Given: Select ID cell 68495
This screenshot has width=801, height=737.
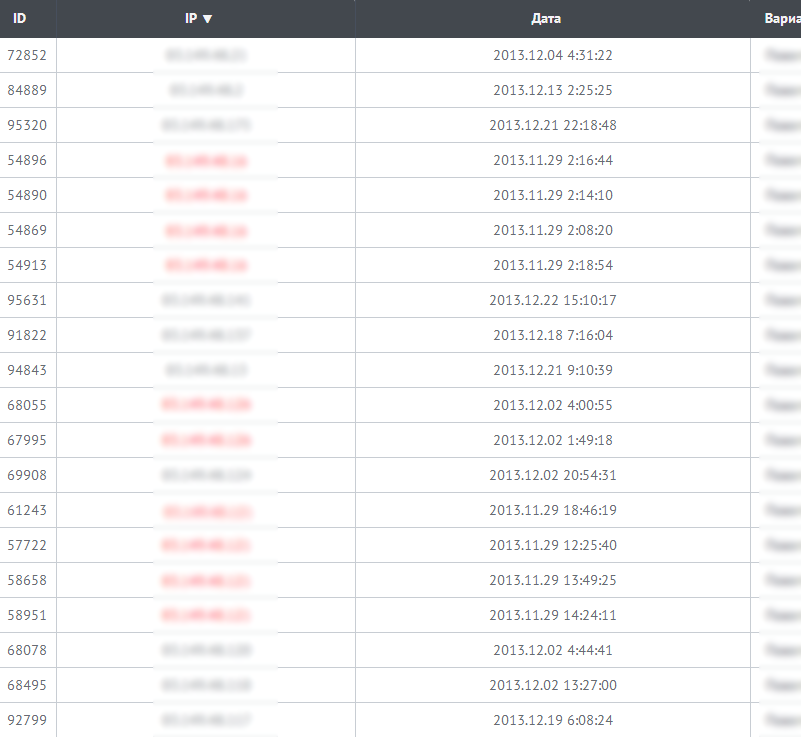Looking at the screenshot, I should click(27, 685).
